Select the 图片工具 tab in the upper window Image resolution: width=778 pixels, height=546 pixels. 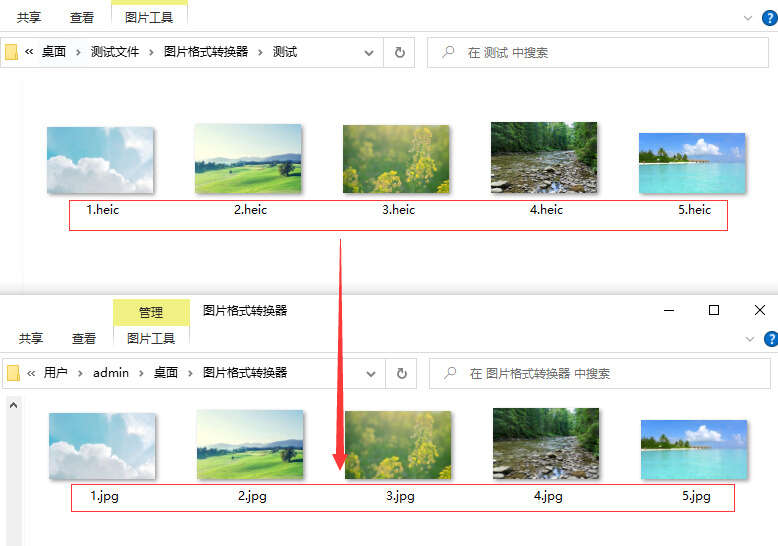[x=149, y=17]
